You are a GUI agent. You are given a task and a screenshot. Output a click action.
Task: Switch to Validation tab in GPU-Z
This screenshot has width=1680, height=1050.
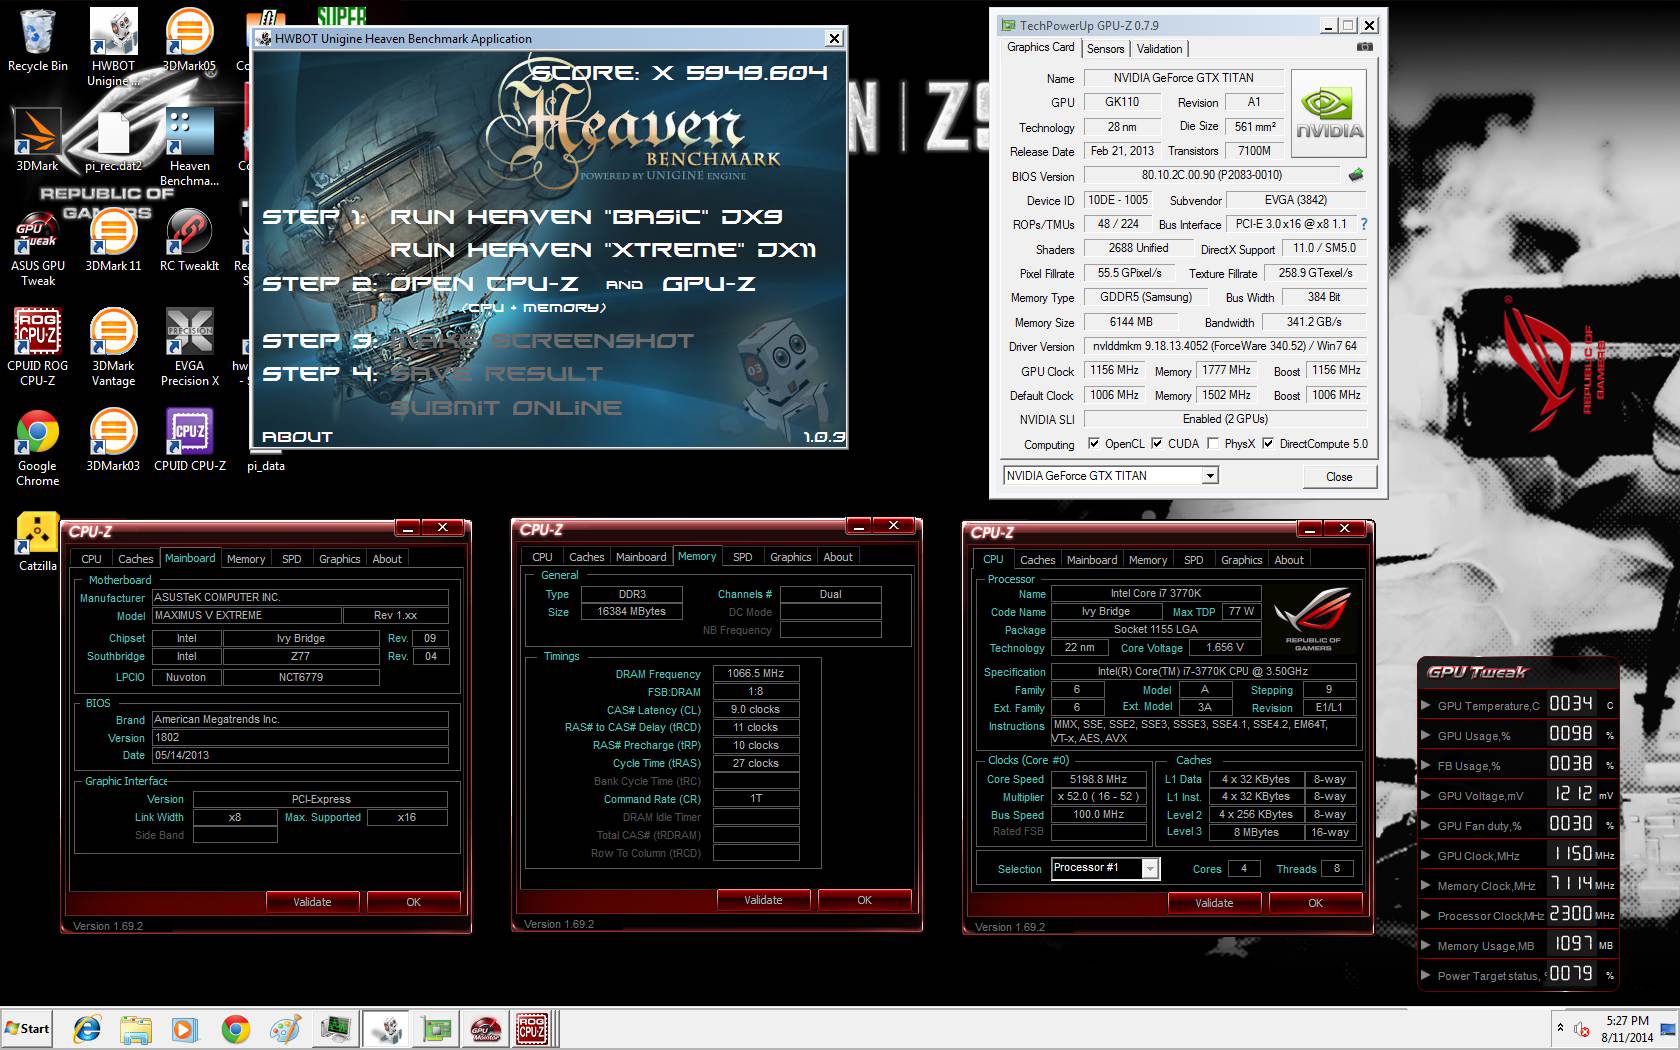pos(1159,48)
